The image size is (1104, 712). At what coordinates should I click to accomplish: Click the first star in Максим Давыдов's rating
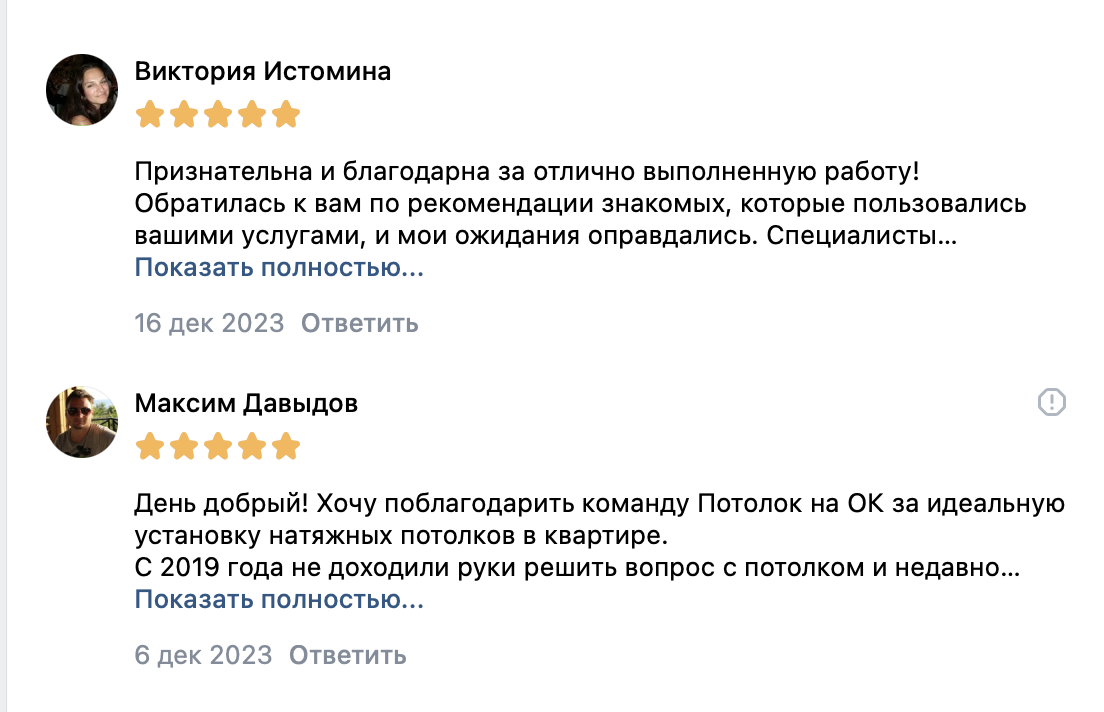(x=150, y=446)
